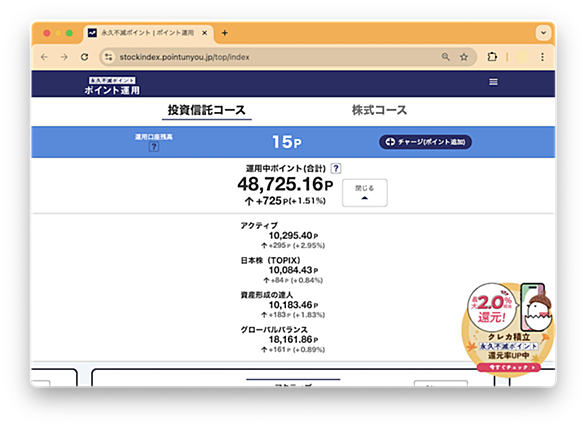The height and width of the screenshot is (427, 586).
Task: Open the Chrome profile avatar menu
Action: [522, 57]
